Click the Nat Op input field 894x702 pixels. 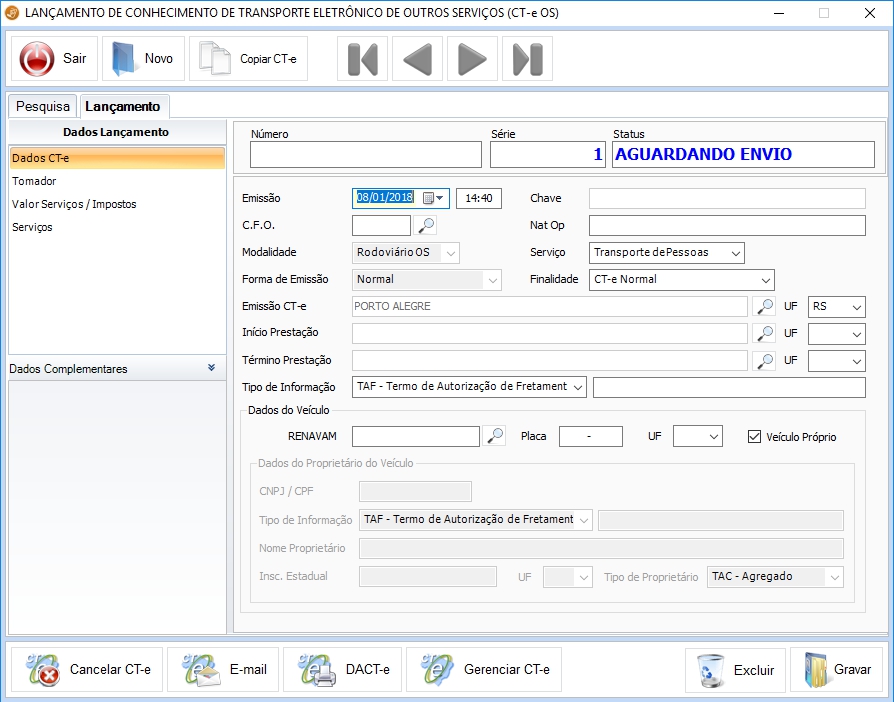(727, 225)
